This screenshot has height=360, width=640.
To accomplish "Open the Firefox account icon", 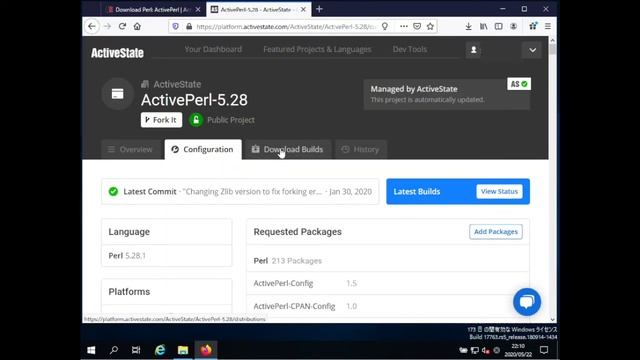I will (513, 27).
